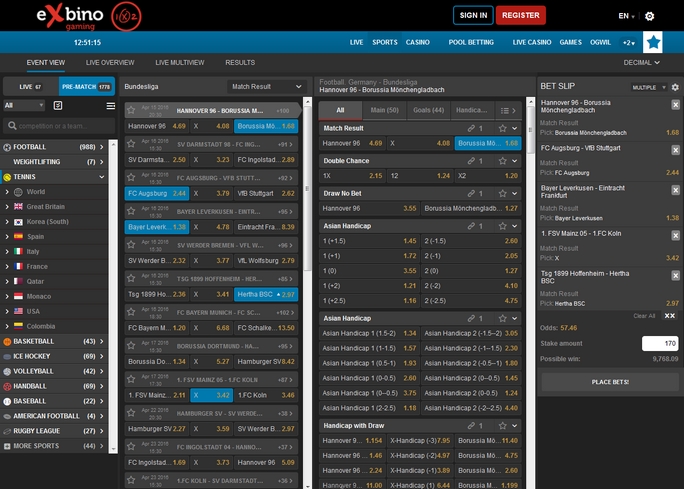Collapse the first Asian Handicap market
Image resolution: width=684 pixels, height=489 pixels.
pos(515,226)
